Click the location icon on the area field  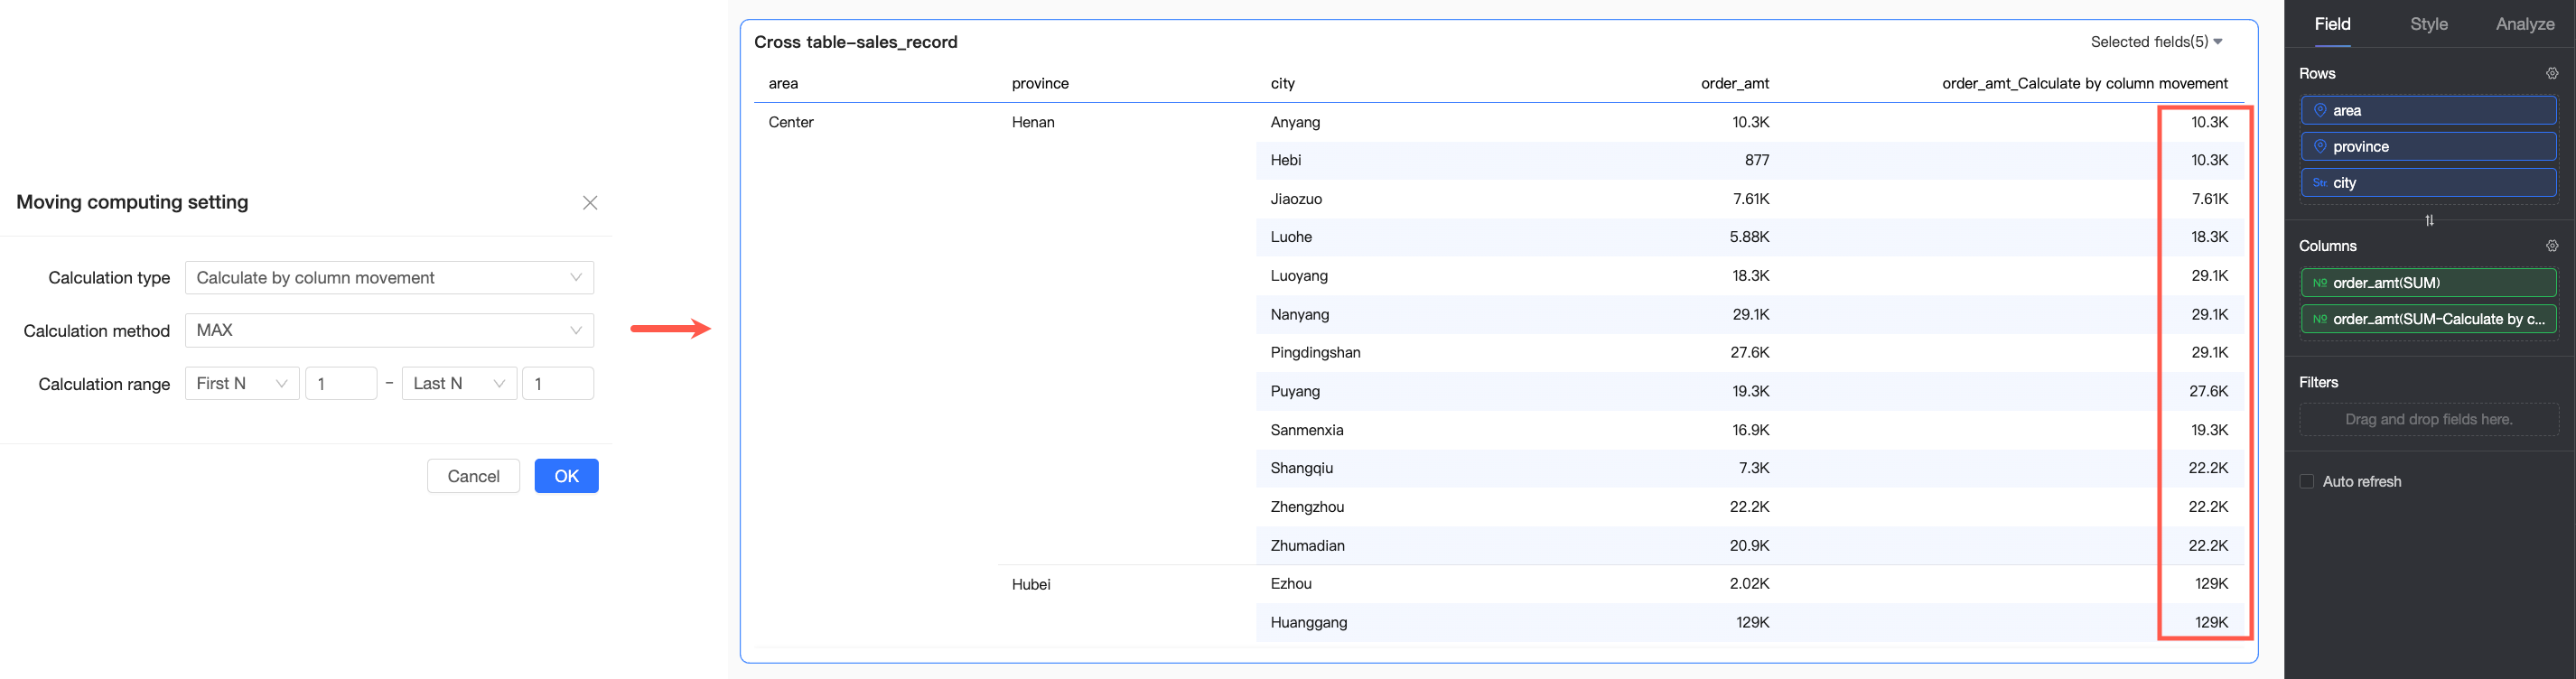(x=2320, y=110)
